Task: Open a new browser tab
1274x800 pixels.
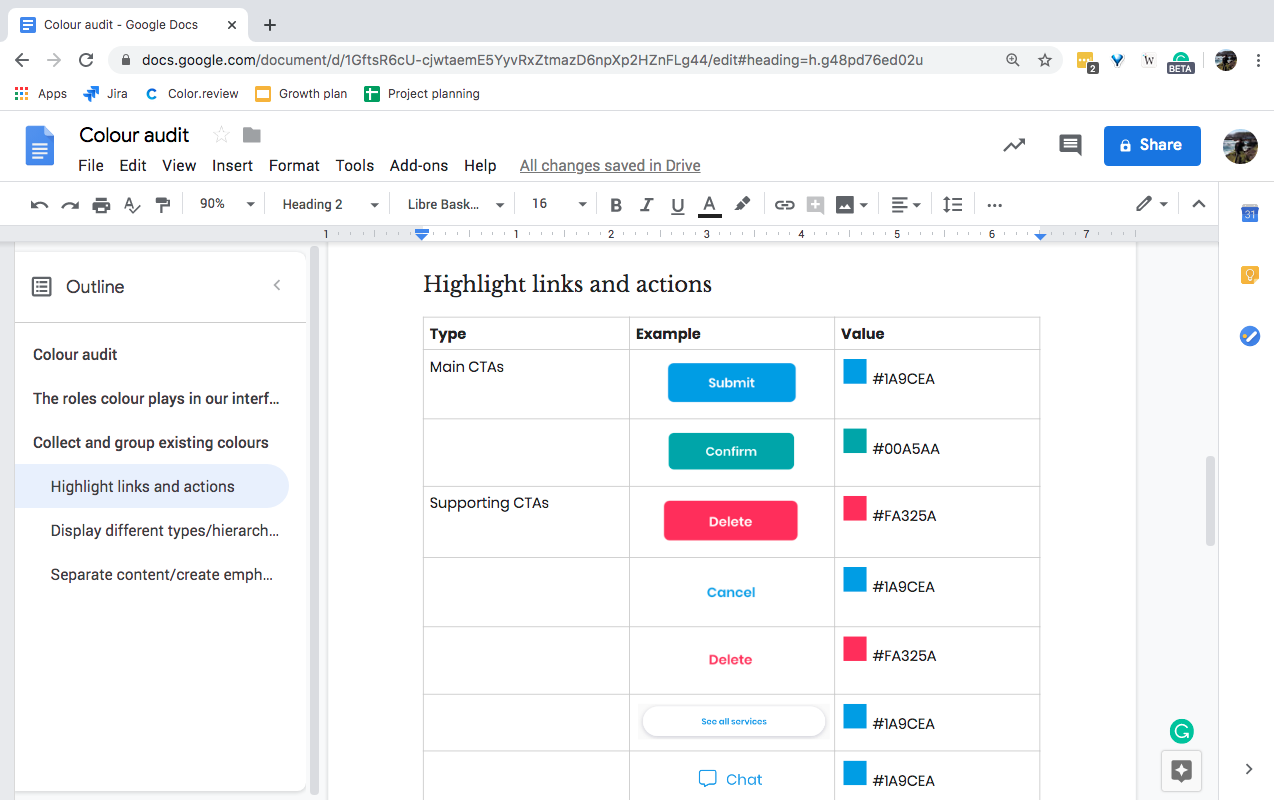Action: [x=269, y=25]
